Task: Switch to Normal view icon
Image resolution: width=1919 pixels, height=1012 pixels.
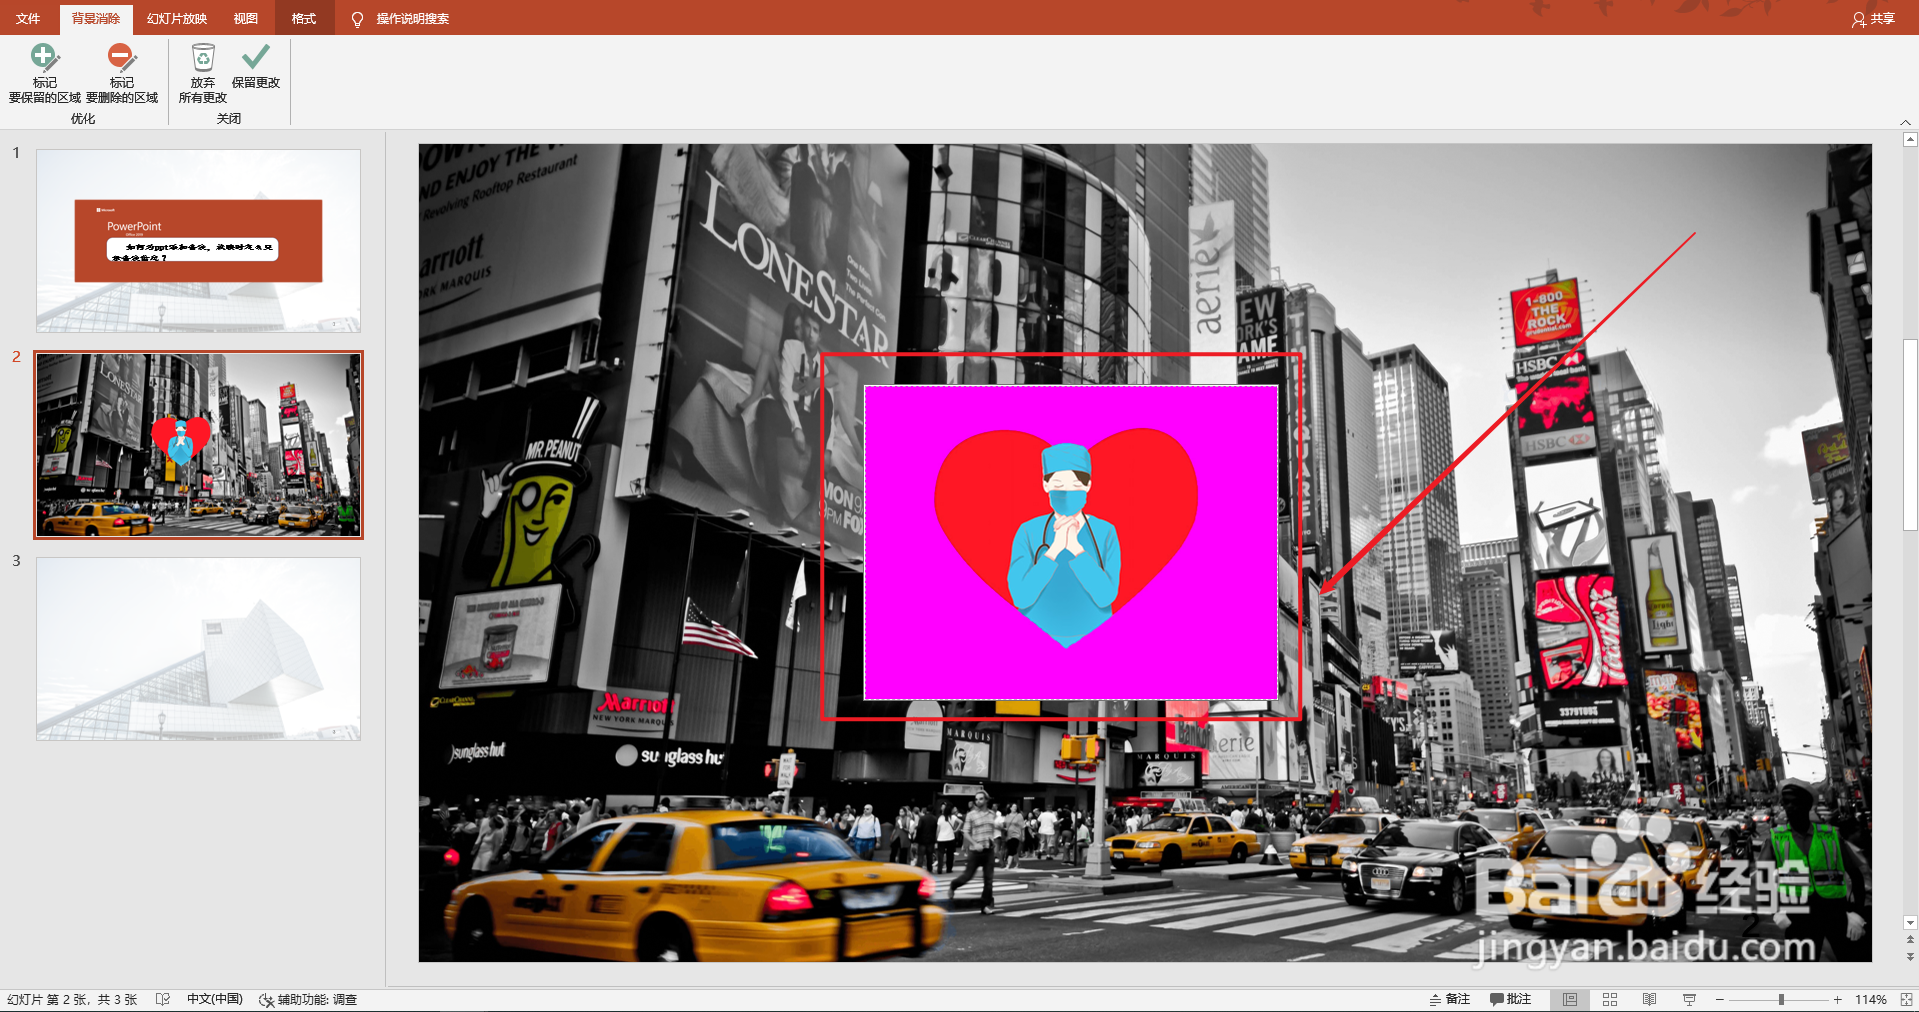Action: click(x=1570, y=999)
